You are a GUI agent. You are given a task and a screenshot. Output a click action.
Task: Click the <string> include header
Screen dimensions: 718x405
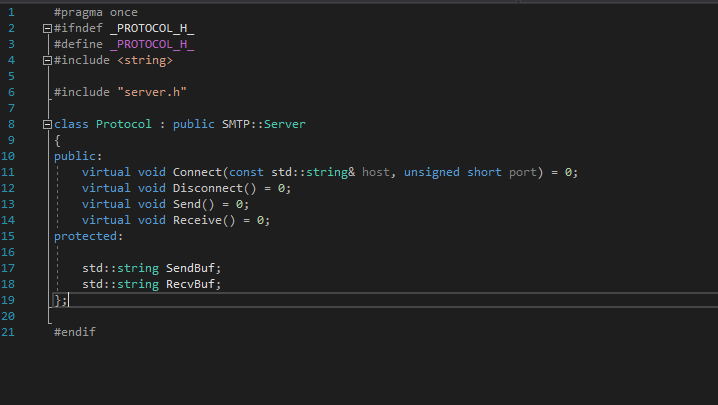tap(145, 60)
